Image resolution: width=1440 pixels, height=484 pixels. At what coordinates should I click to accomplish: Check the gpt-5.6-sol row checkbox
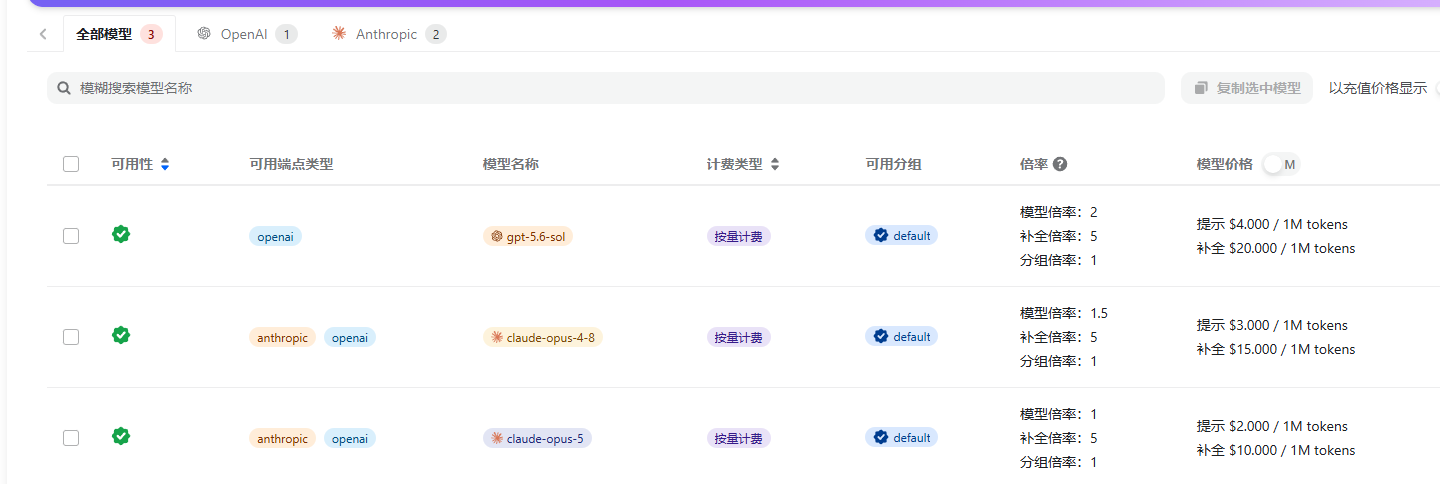(x=71, y=236)
